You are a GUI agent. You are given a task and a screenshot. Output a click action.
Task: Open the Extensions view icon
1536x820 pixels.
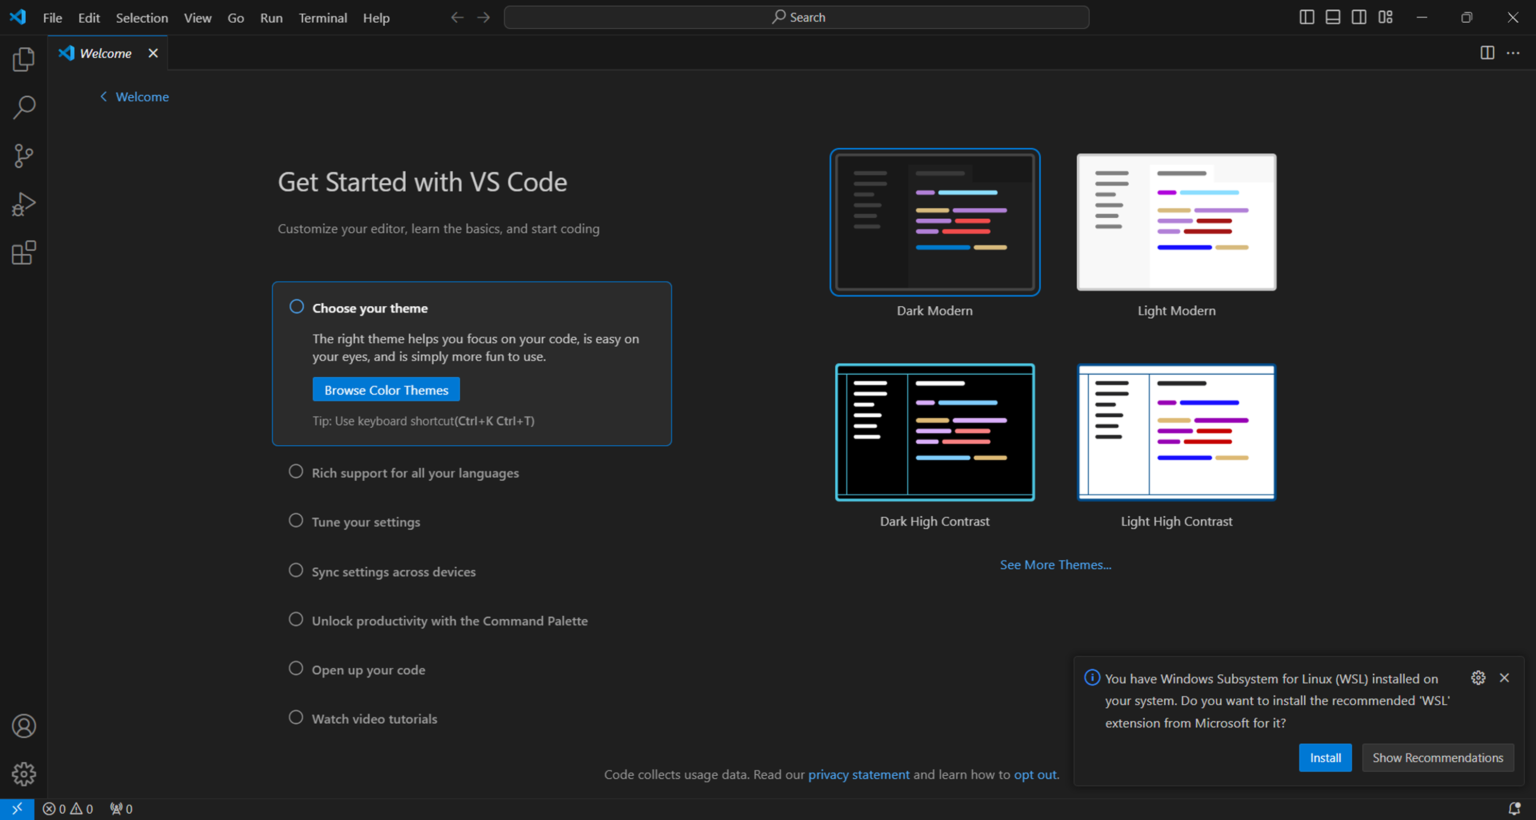(23, 252)
